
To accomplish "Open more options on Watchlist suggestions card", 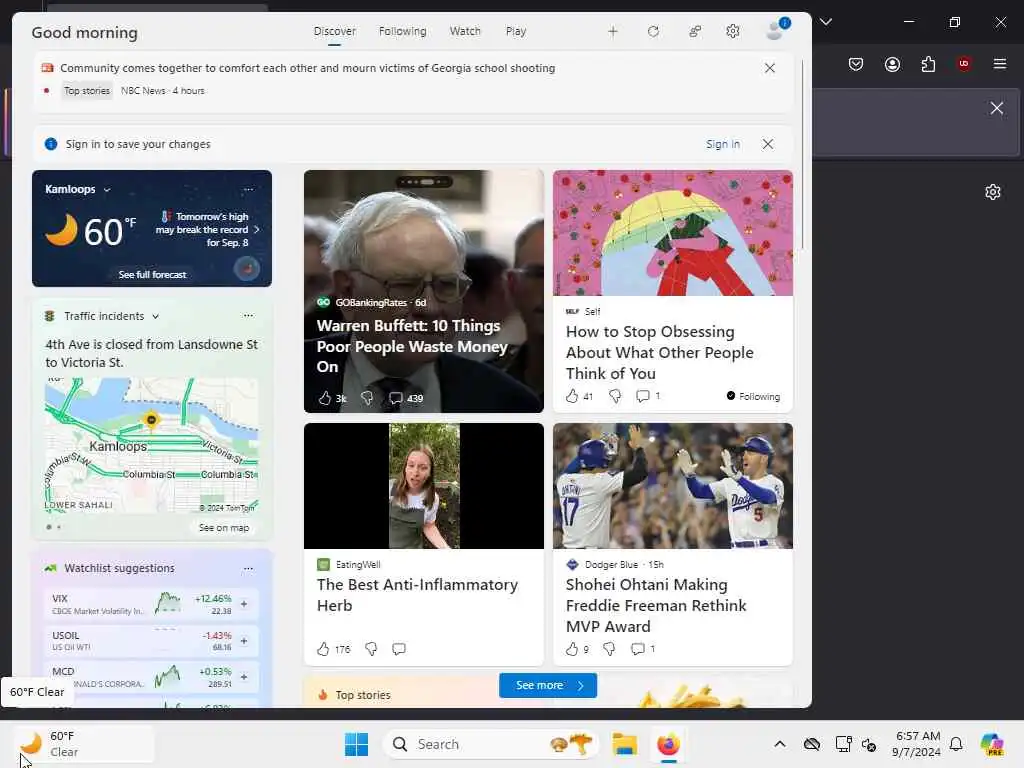I will pyautogui.click(x=248, y=568).
